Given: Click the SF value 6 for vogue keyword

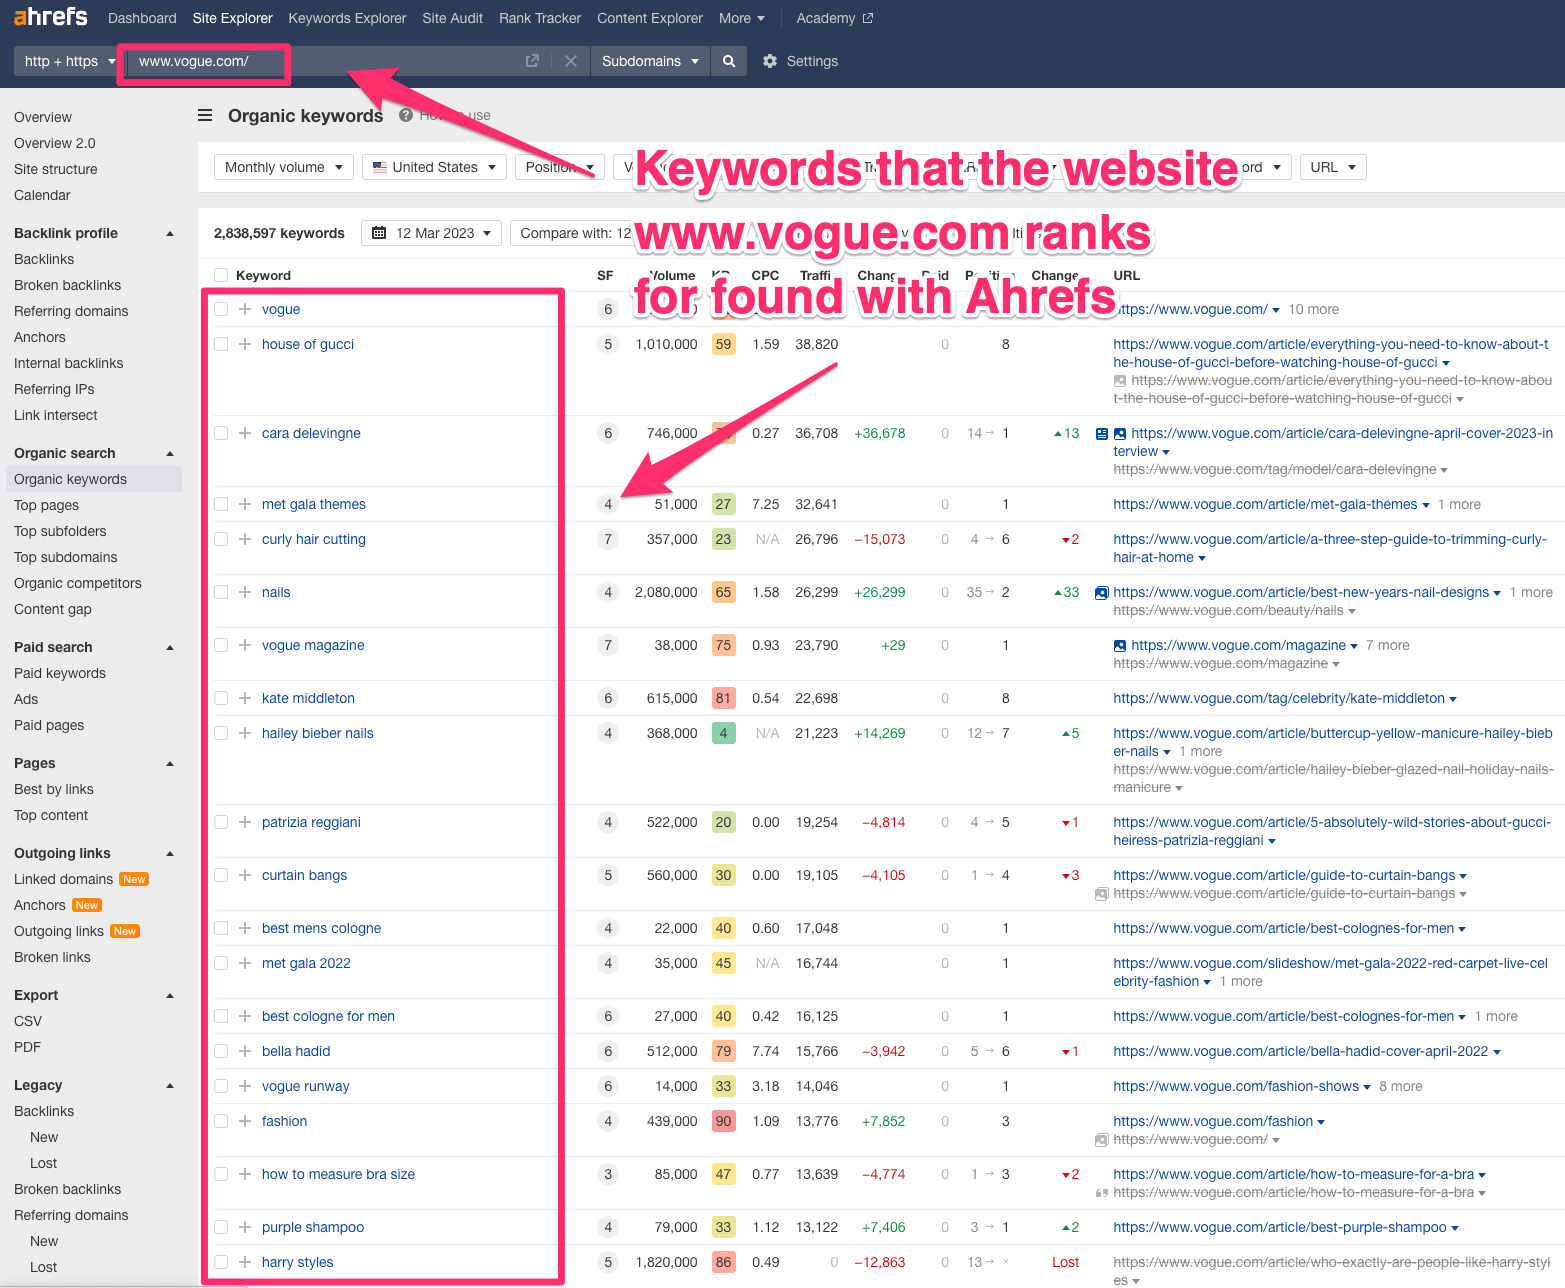Looking at the screenshot, I should tap(608, 309).
